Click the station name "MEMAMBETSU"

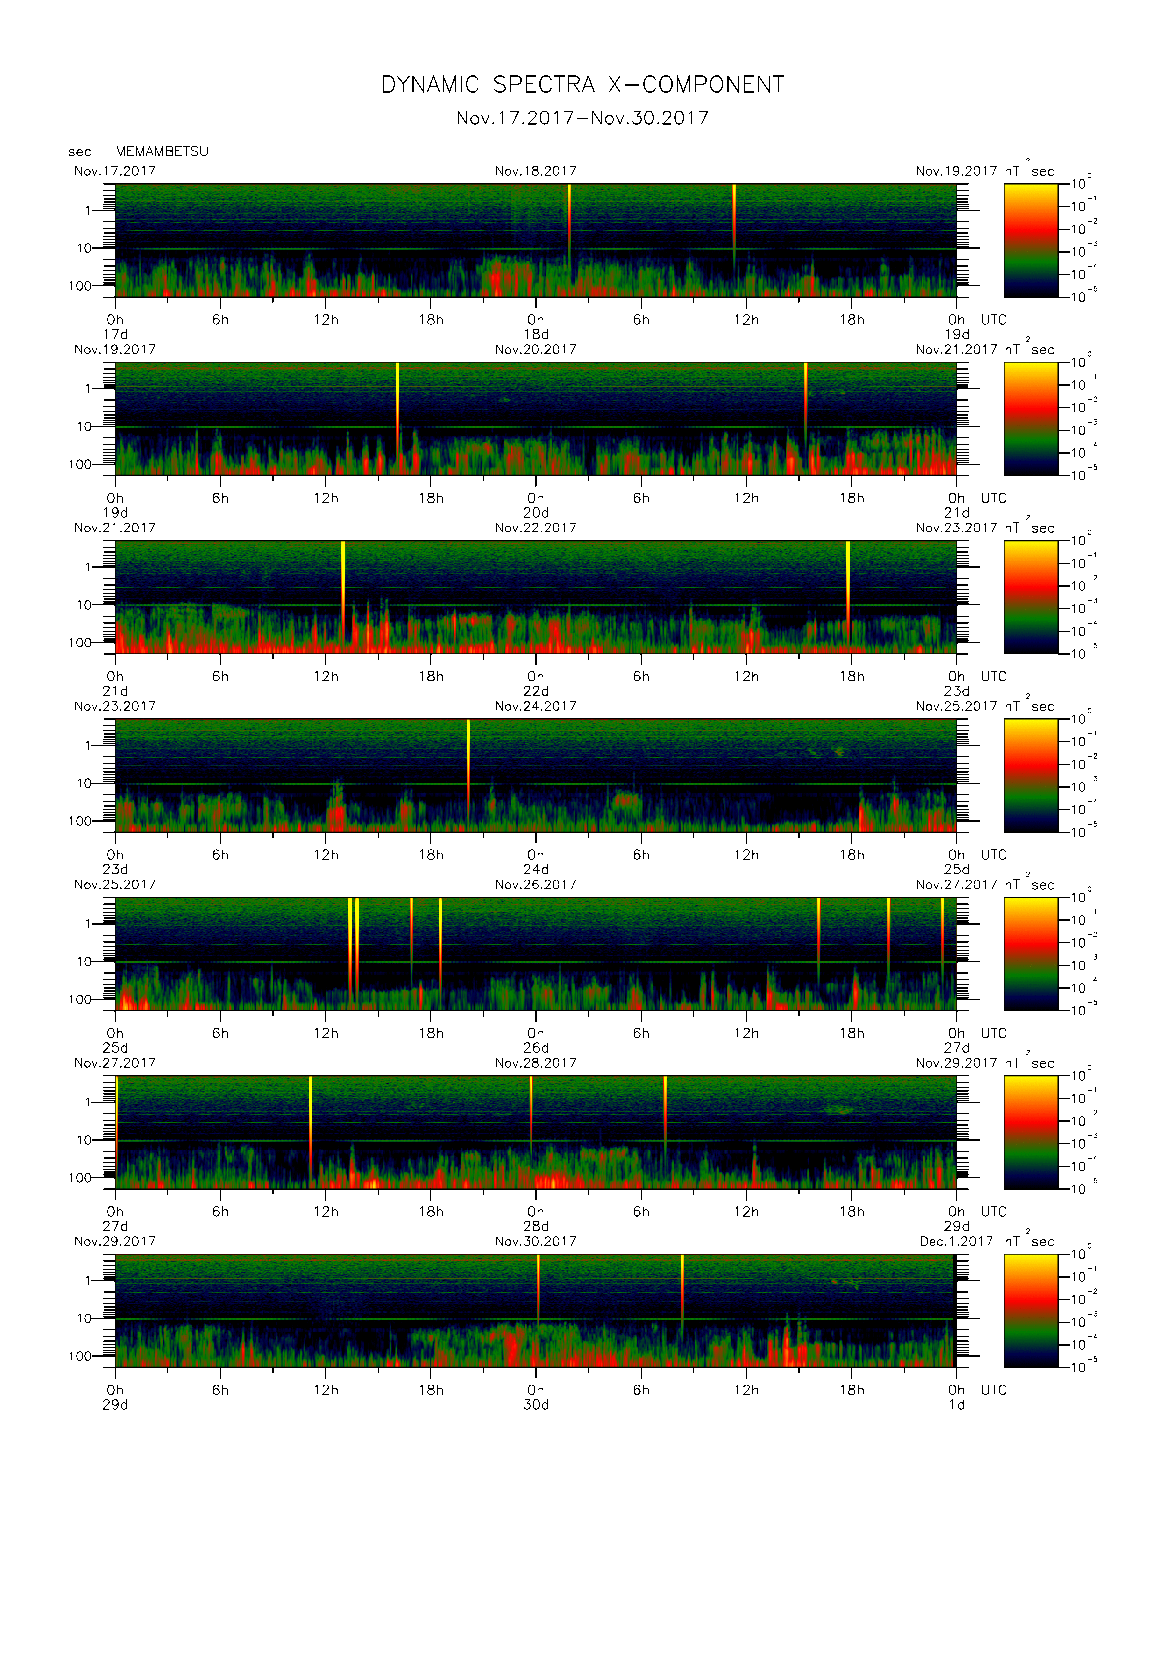click(162, 151)
